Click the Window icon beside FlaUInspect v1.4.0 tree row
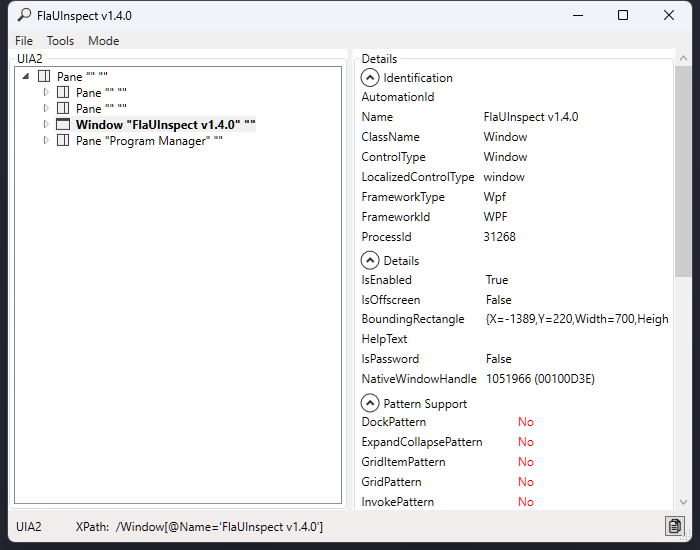Screen dimensions: 700x550 [63, 124]
